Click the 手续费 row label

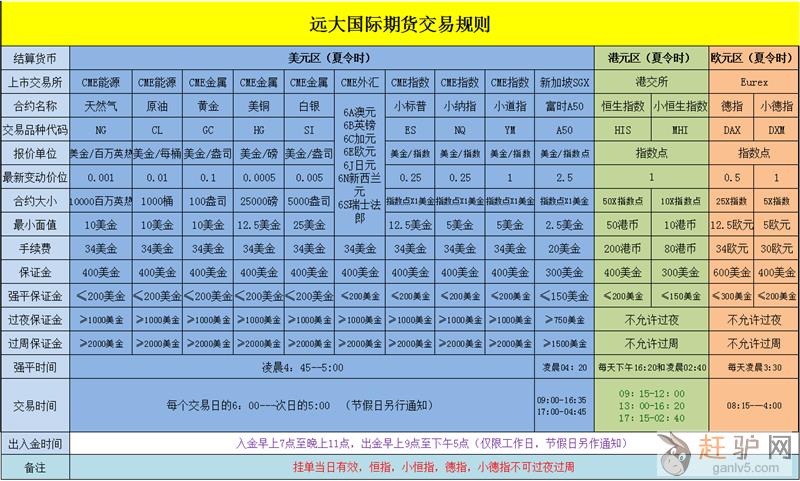(x=35, y=248)
